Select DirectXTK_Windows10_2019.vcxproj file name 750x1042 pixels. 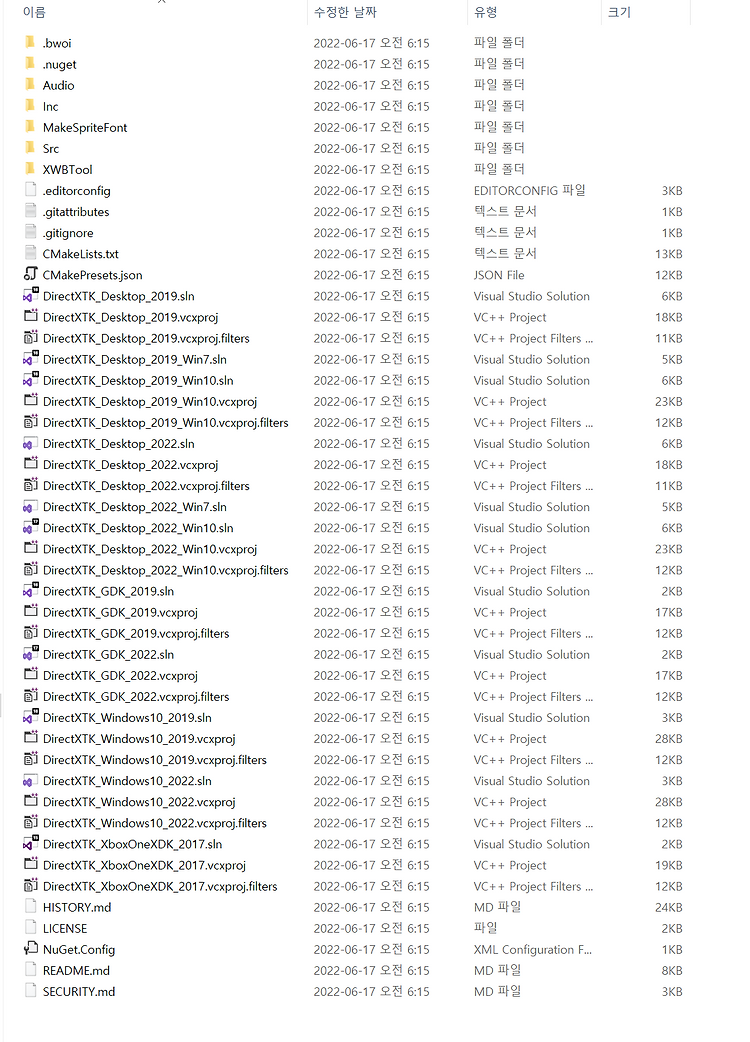(x=139, y=738)
